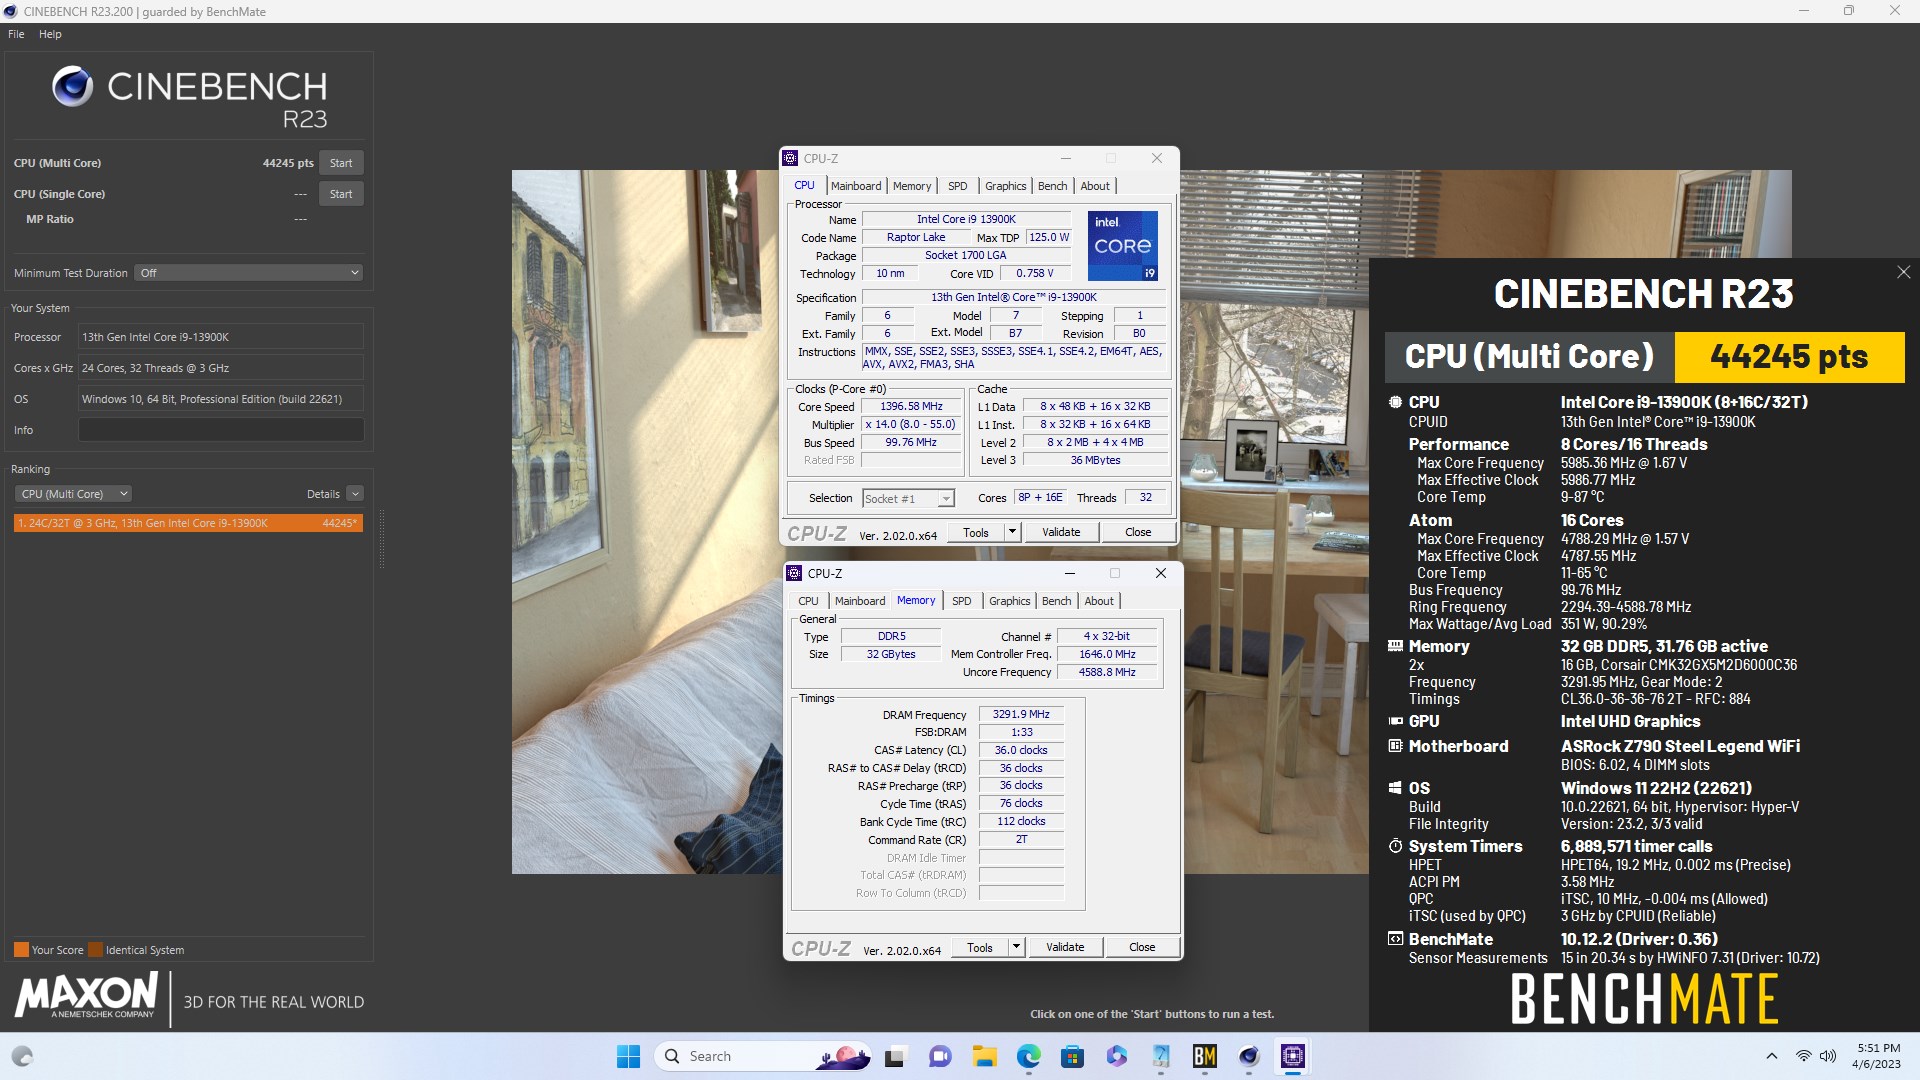The height and width of the screenshot is (1080, 1920).
Task: Click the lower CPU-Z window title icon
Action: click(794, 573)
